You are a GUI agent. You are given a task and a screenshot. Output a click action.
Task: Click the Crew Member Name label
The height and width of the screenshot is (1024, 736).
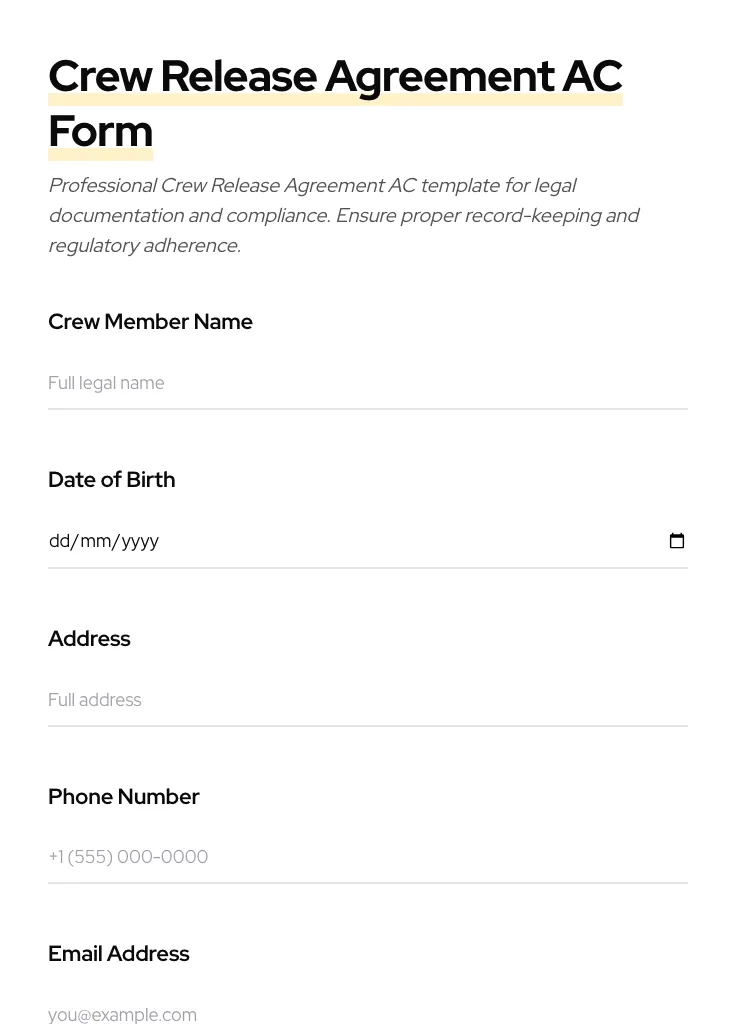[150, 322]
